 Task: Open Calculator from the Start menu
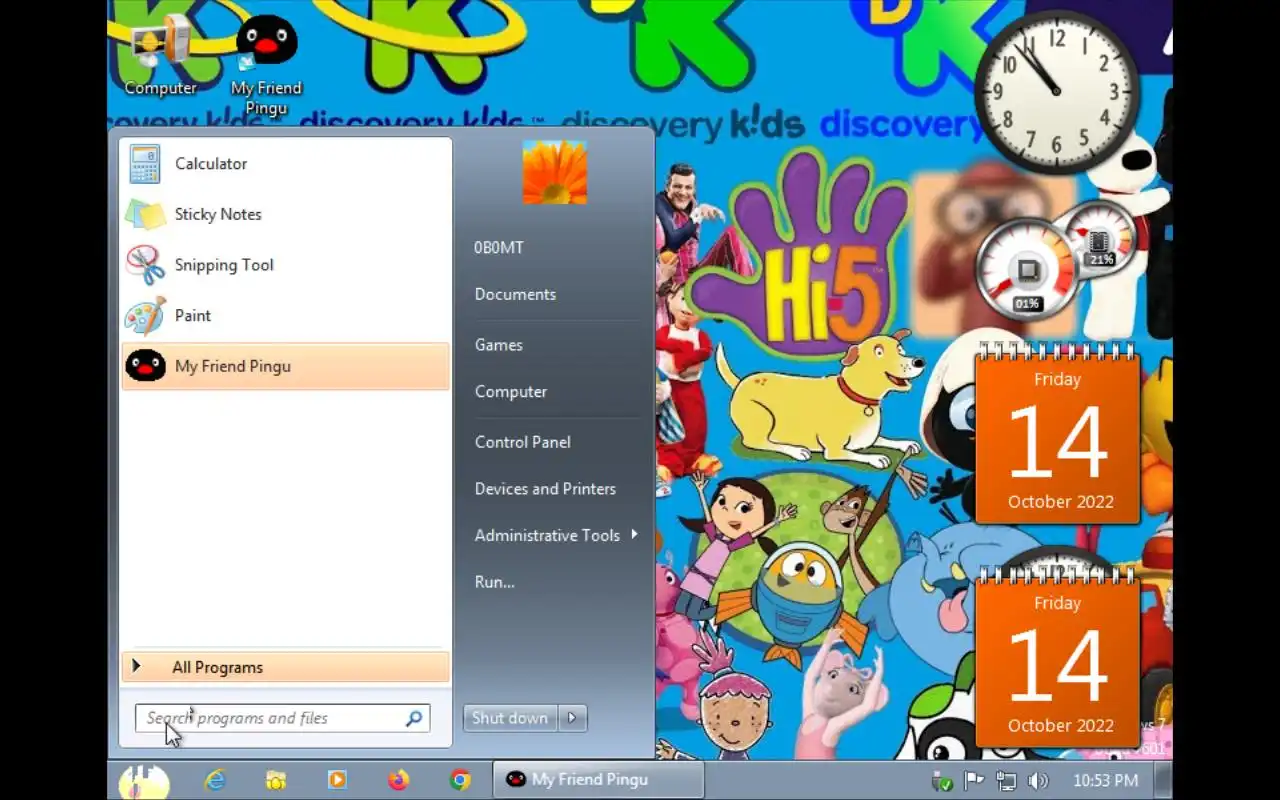click(285, 164)
